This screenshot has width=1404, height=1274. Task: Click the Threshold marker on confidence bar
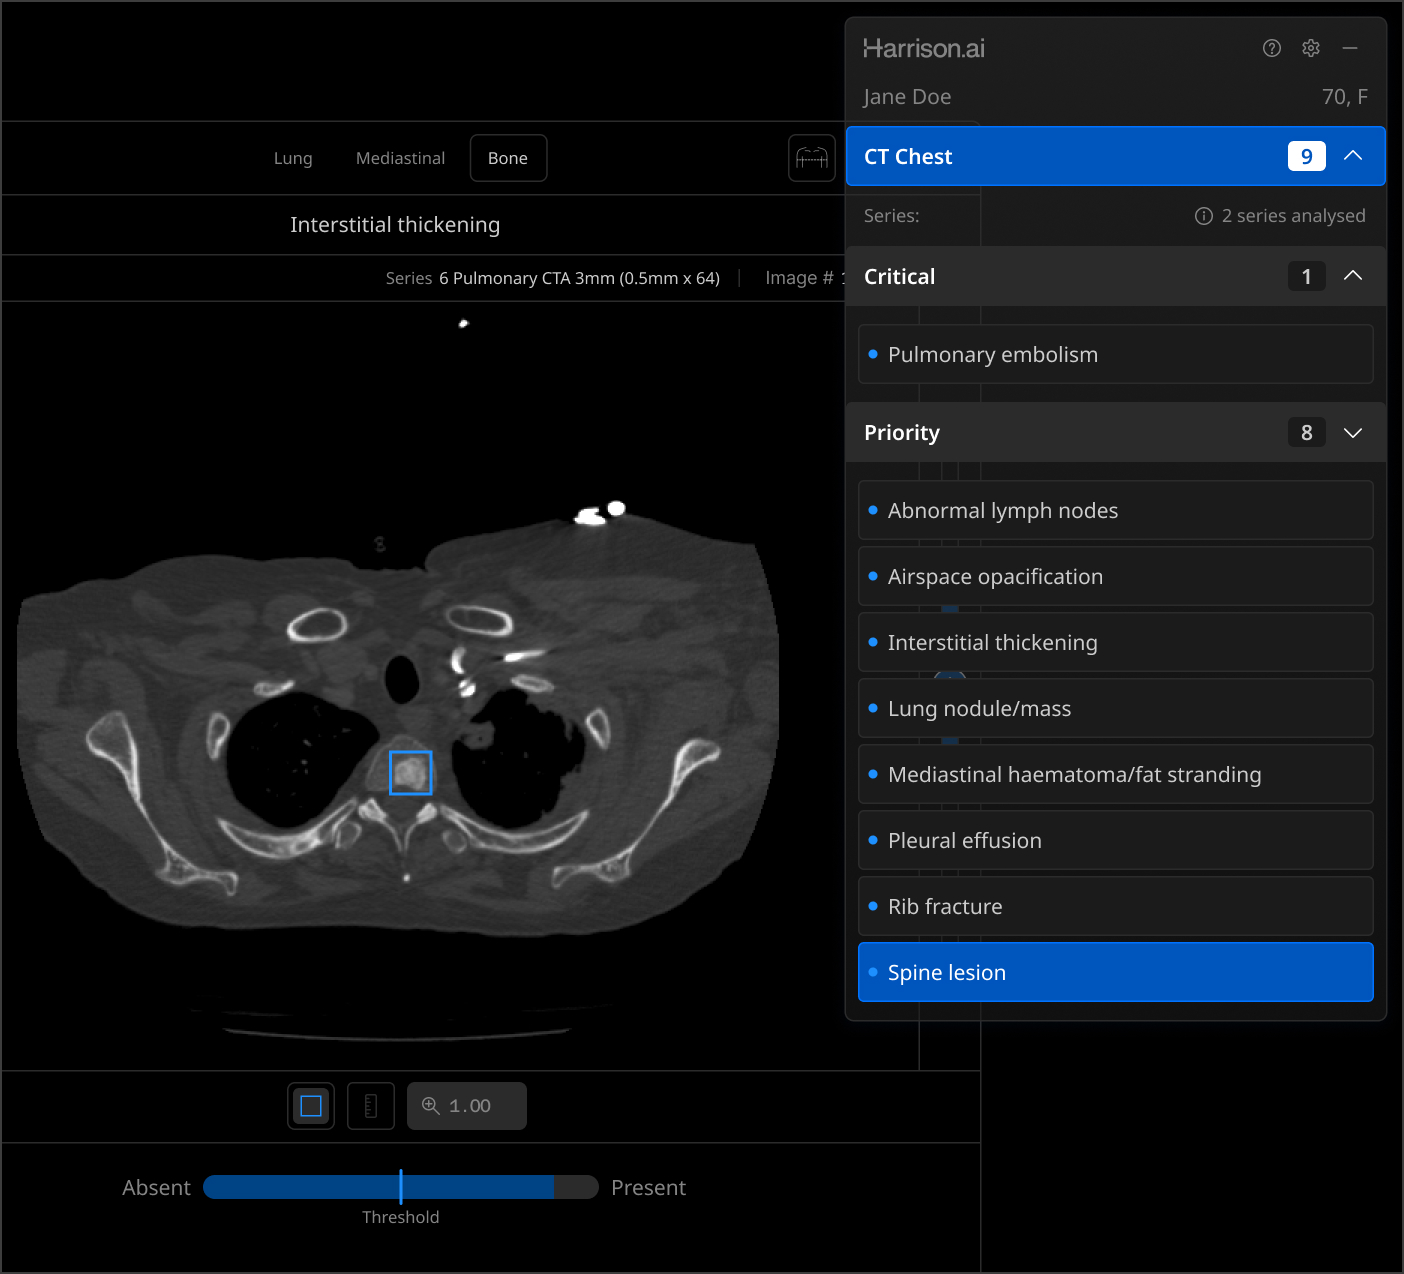point(401,1187)
